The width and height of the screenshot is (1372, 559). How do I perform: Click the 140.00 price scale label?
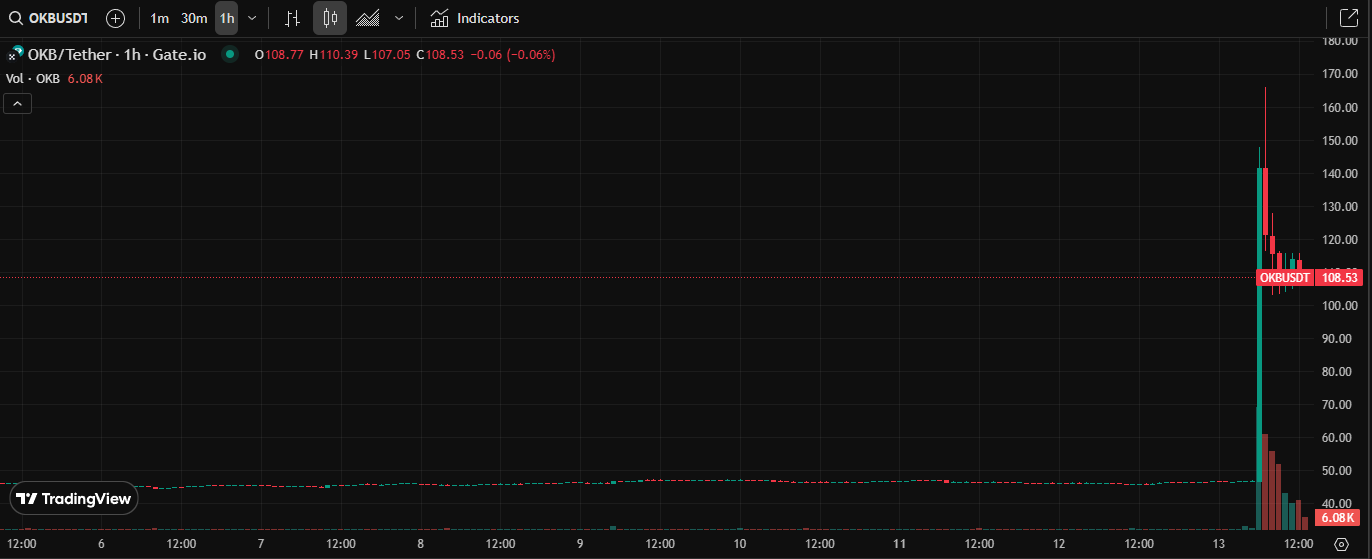[1339, 173]
